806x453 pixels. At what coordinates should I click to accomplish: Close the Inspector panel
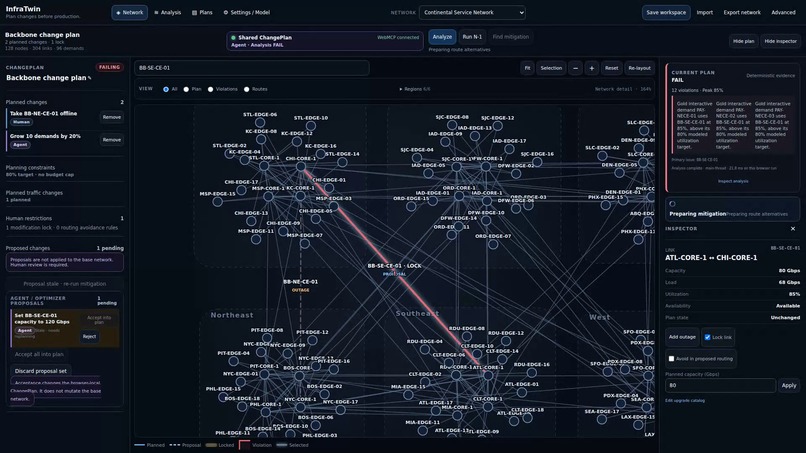click(793, 228)
